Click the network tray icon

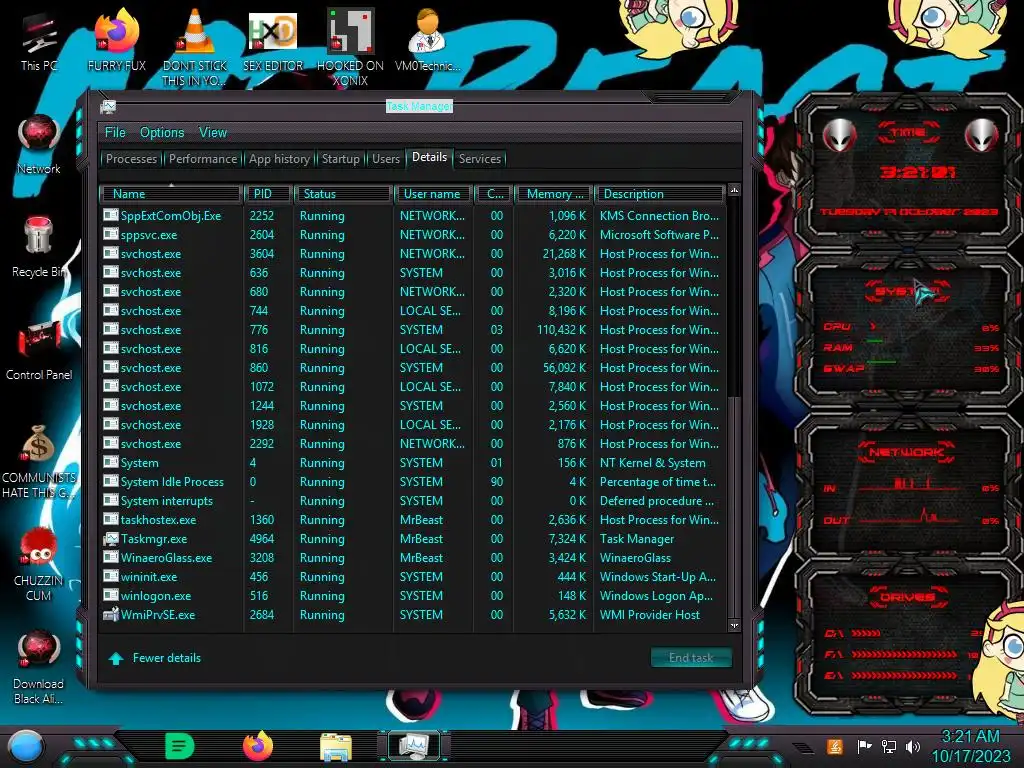[x=889, y=746]
